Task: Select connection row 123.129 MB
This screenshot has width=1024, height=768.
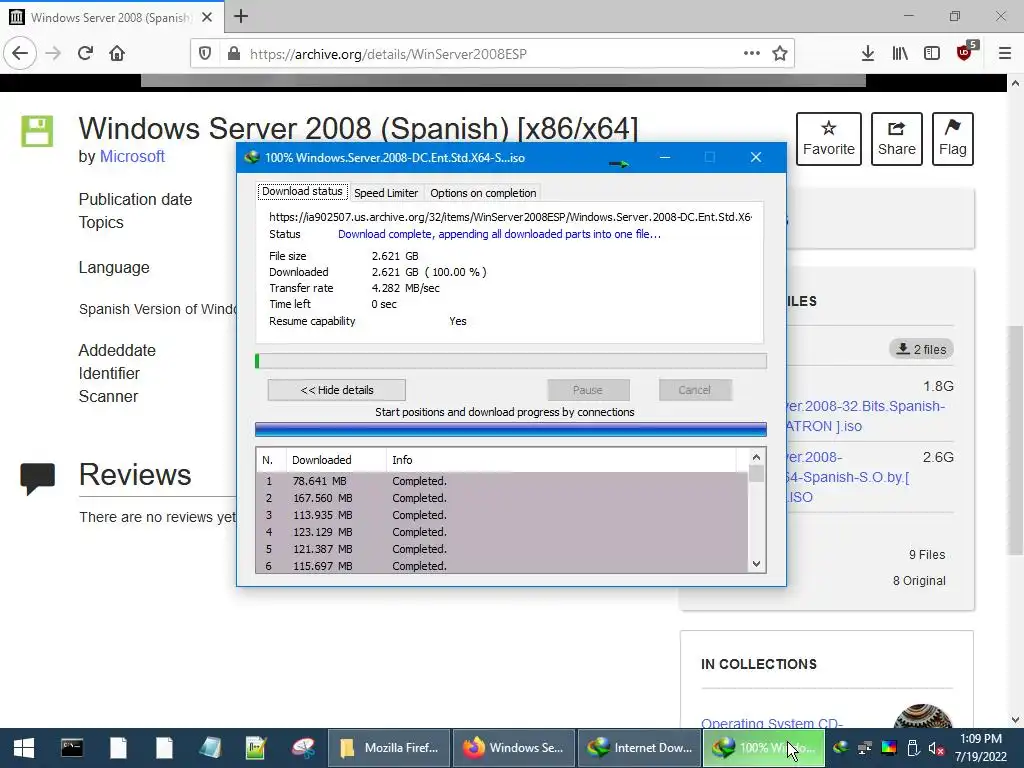Action: click(x=502, y=532)
